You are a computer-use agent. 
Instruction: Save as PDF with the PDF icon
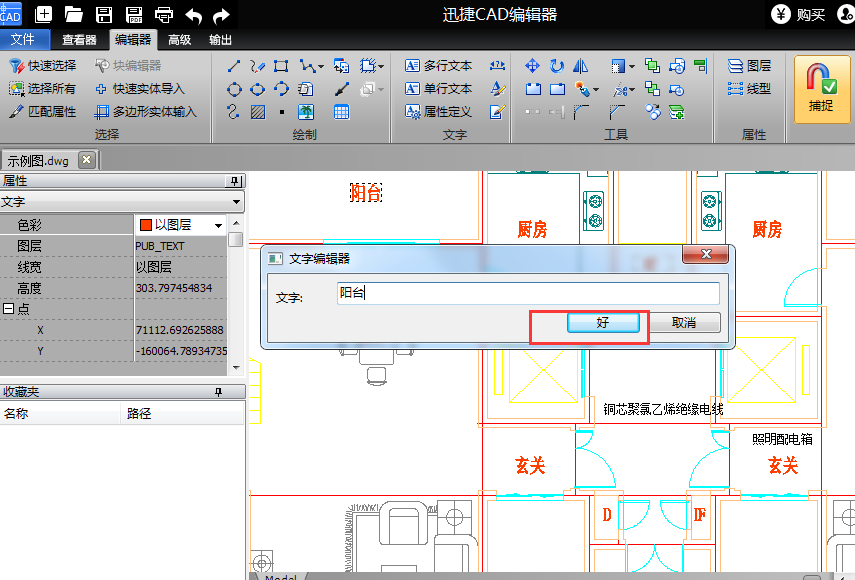pos(134,14)
